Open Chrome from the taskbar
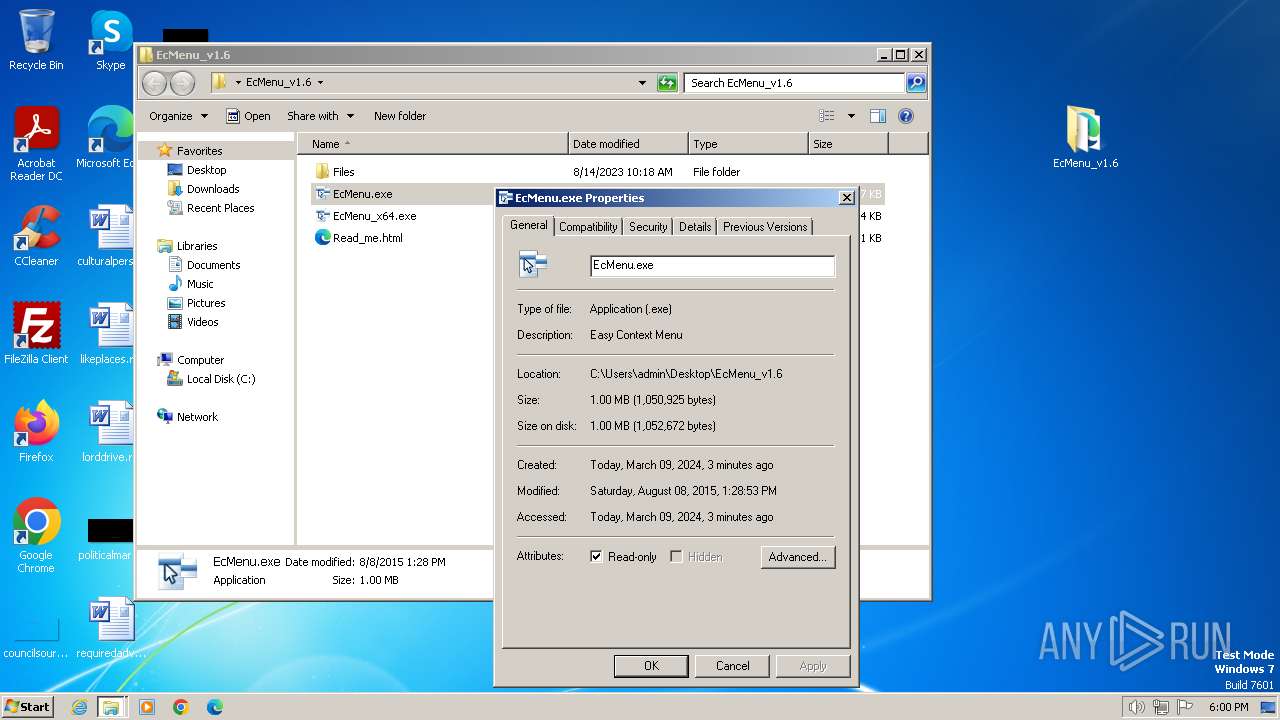 [180, 707]
